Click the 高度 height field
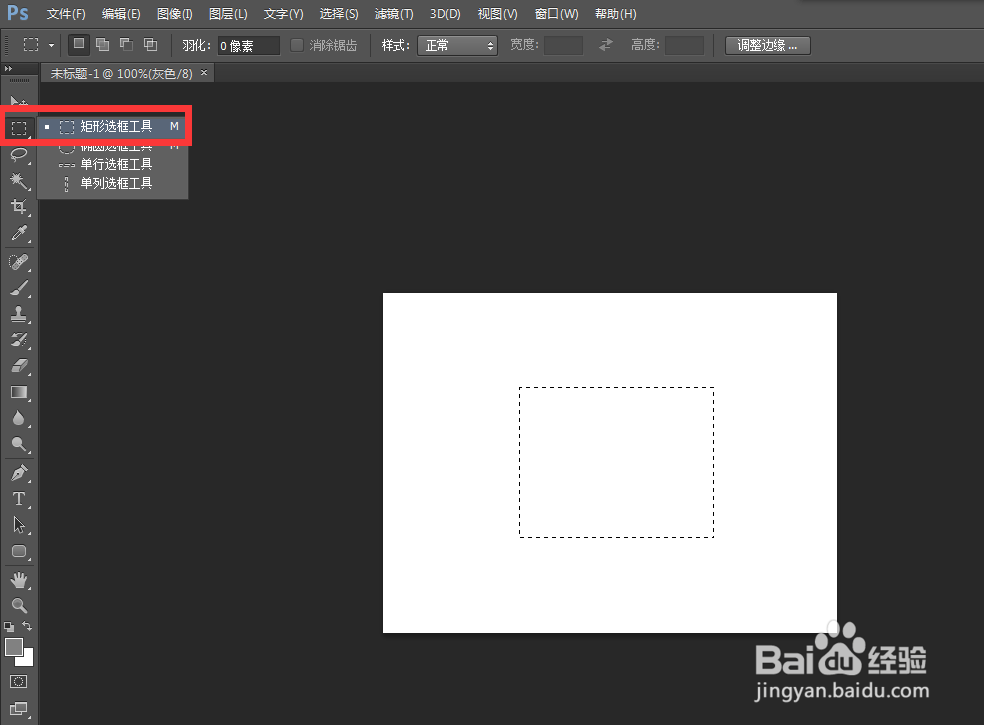 [685, 45]
